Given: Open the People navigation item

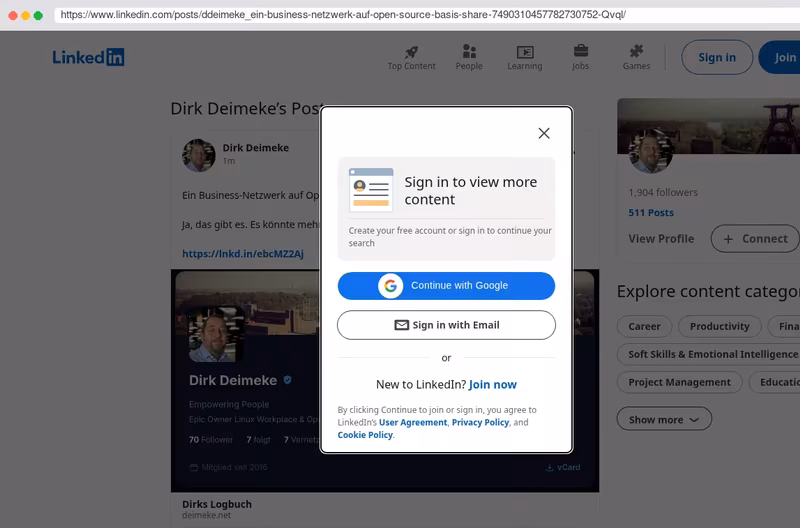Looking at the screenshot, I should click(x=469, y=58).
